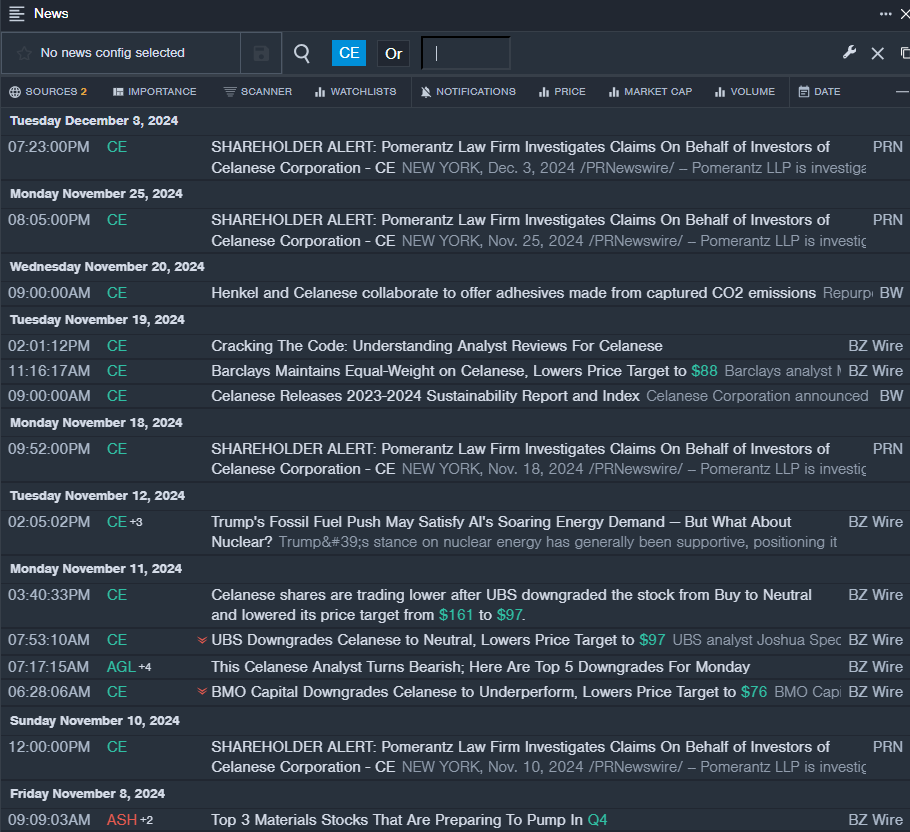Open the Scanner filter
This screenshot has width=910, height=832.
258,92
